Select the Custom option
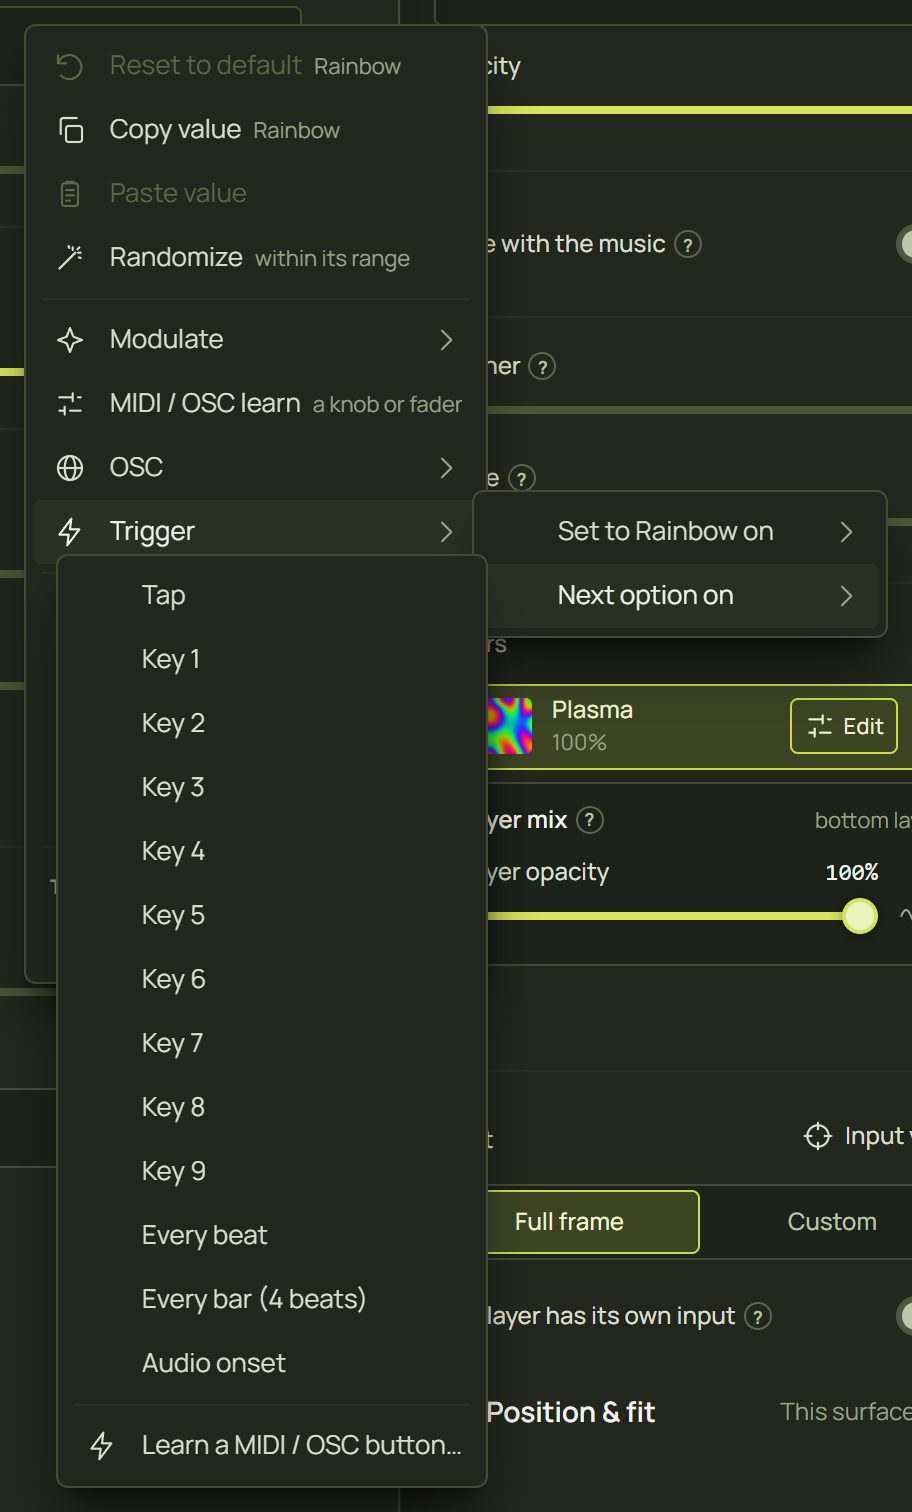This screenshot has width=912, height=1512. (x=832, y=1222)
